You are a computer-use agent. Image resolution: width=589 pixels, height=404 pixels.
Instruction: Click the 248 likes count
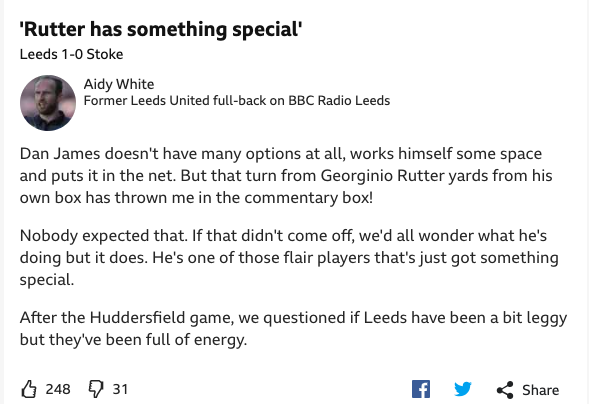click(x=58, y=389)
